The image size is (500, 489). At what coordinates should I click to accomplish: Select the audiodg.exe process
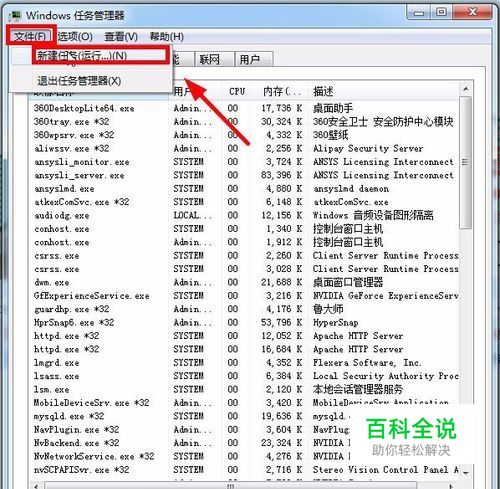pyautogui.click(x=61, y=215)
